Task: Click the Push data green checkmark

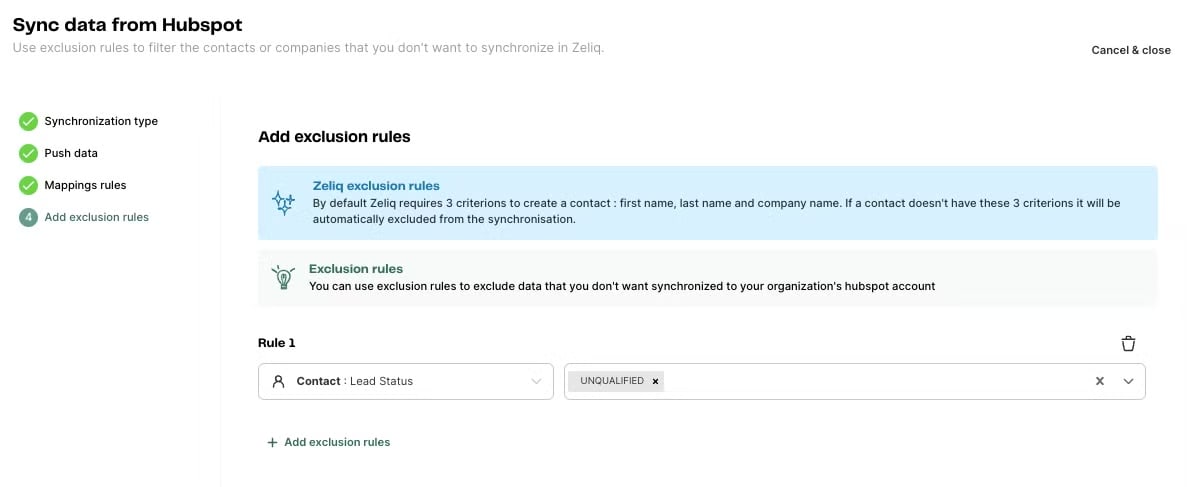Action: 28,154
